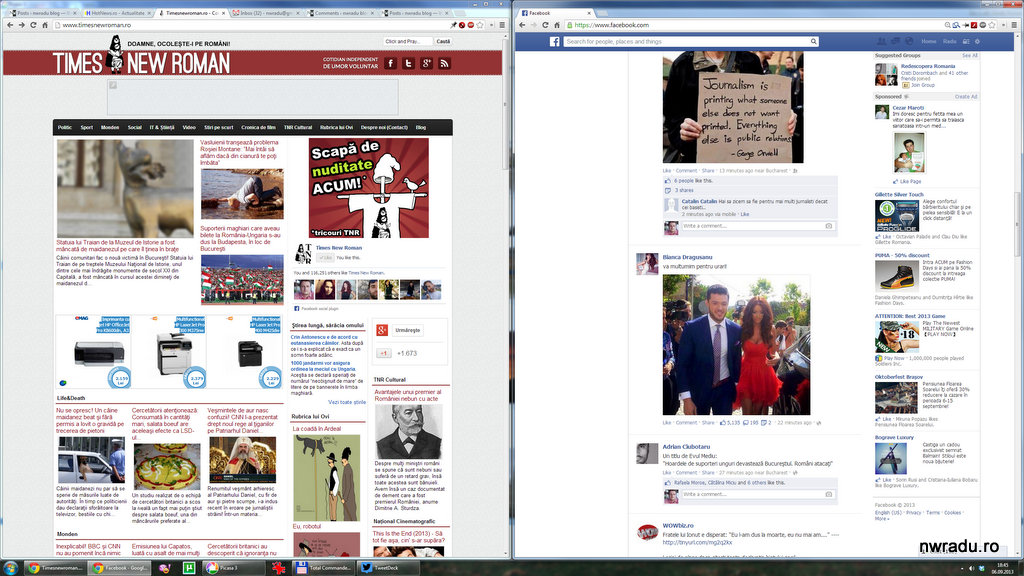Open the Monden menu item

(x=110, y=127)
